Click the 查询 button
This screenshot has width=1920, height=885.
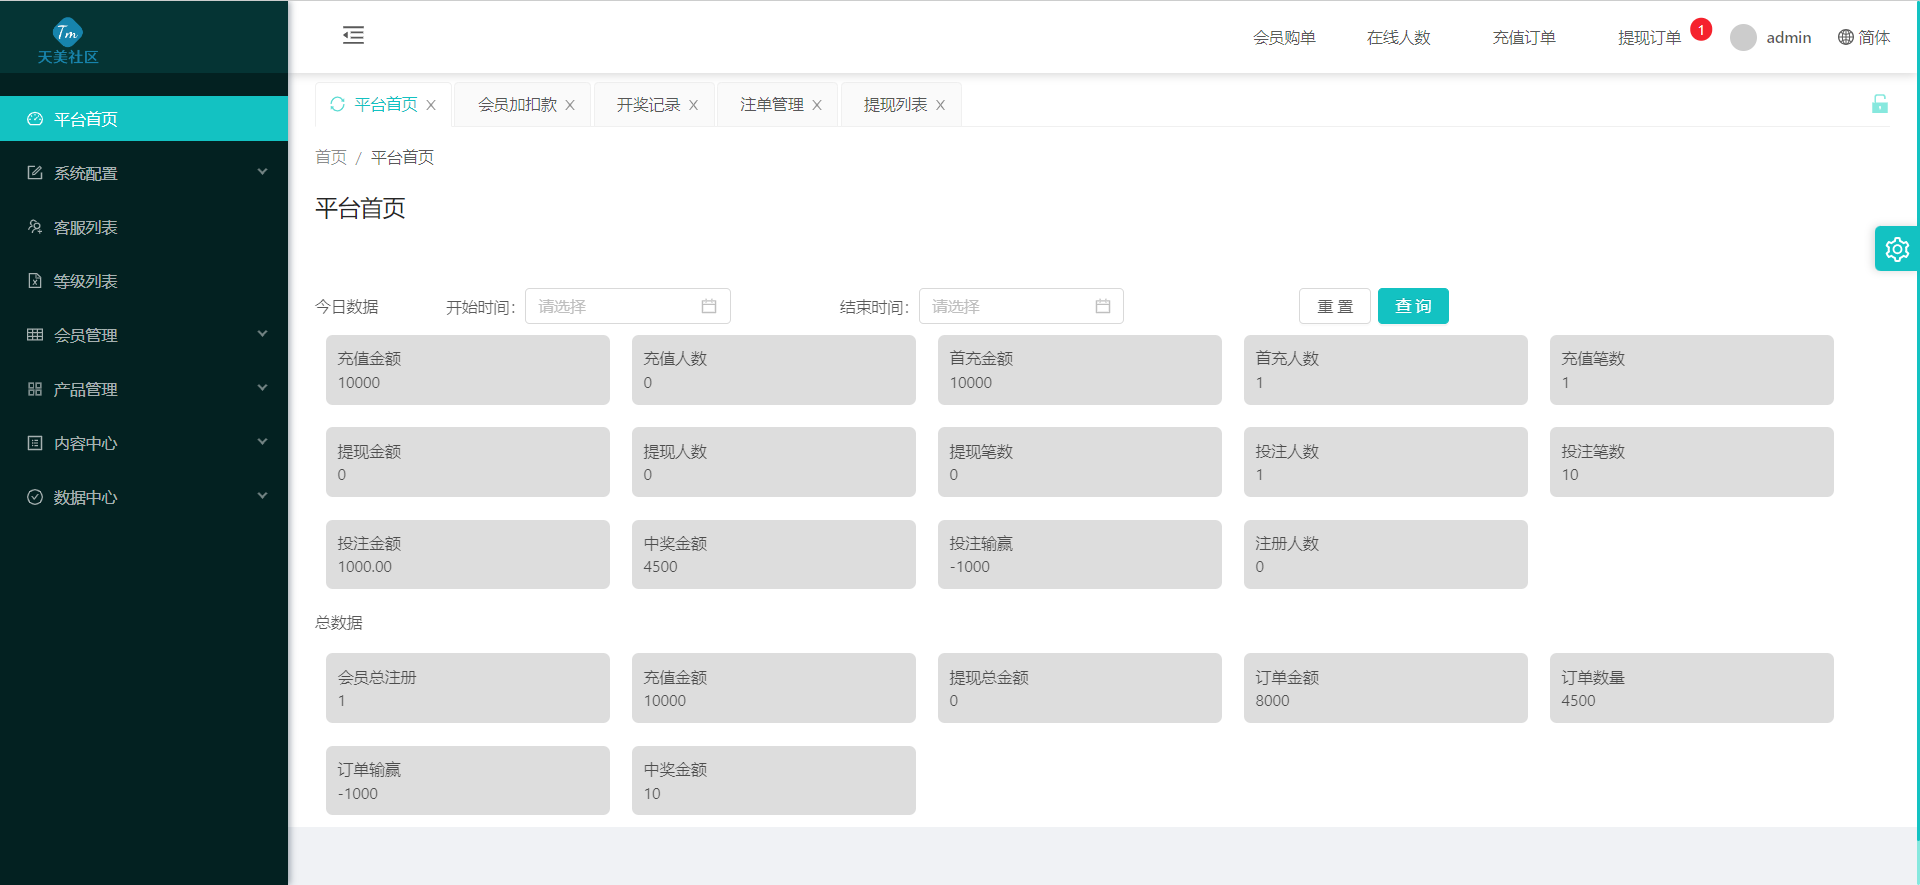pyautogui.click(x=1413, y=306)
